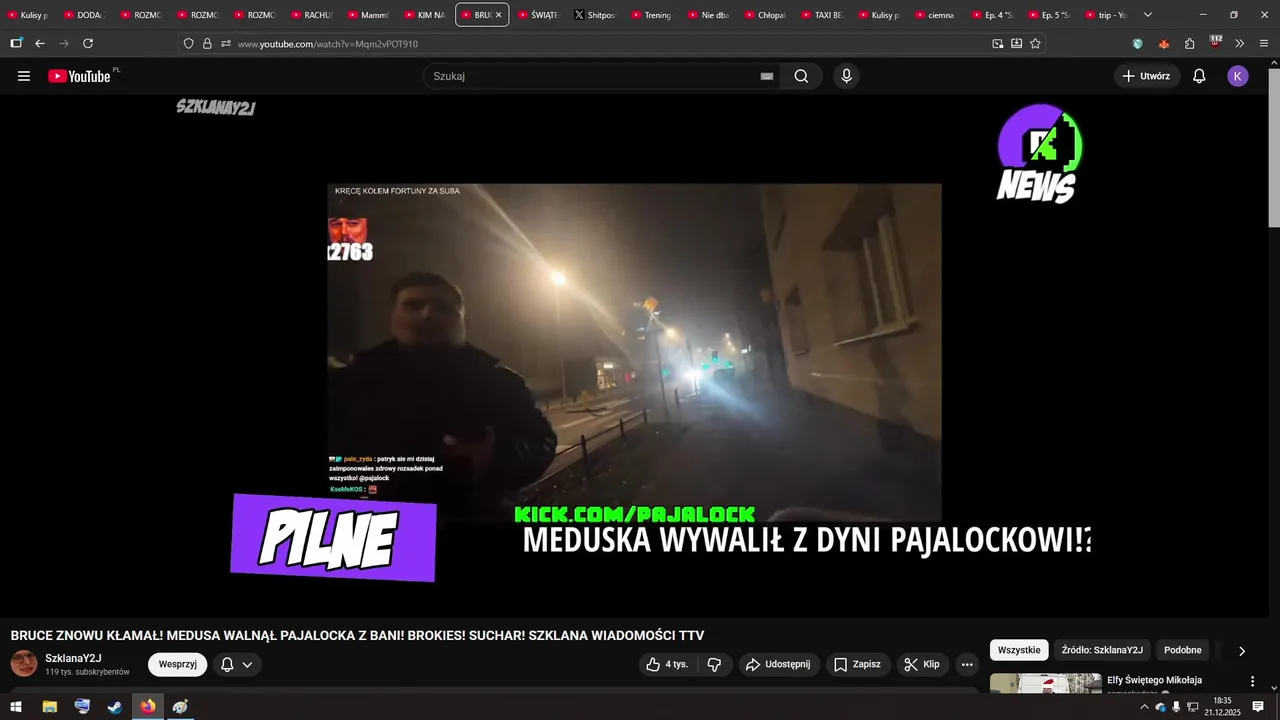
Task: Select the Podobne filter chip
Action: pyautogui.click(x=1183, y=650)
